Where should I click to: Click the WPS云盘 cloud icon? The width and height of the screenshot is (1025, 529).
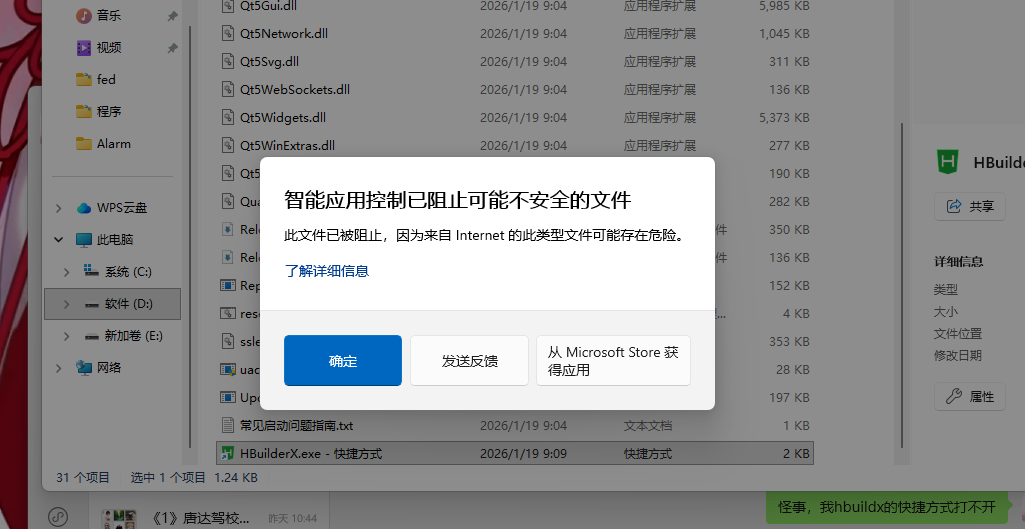85,208
